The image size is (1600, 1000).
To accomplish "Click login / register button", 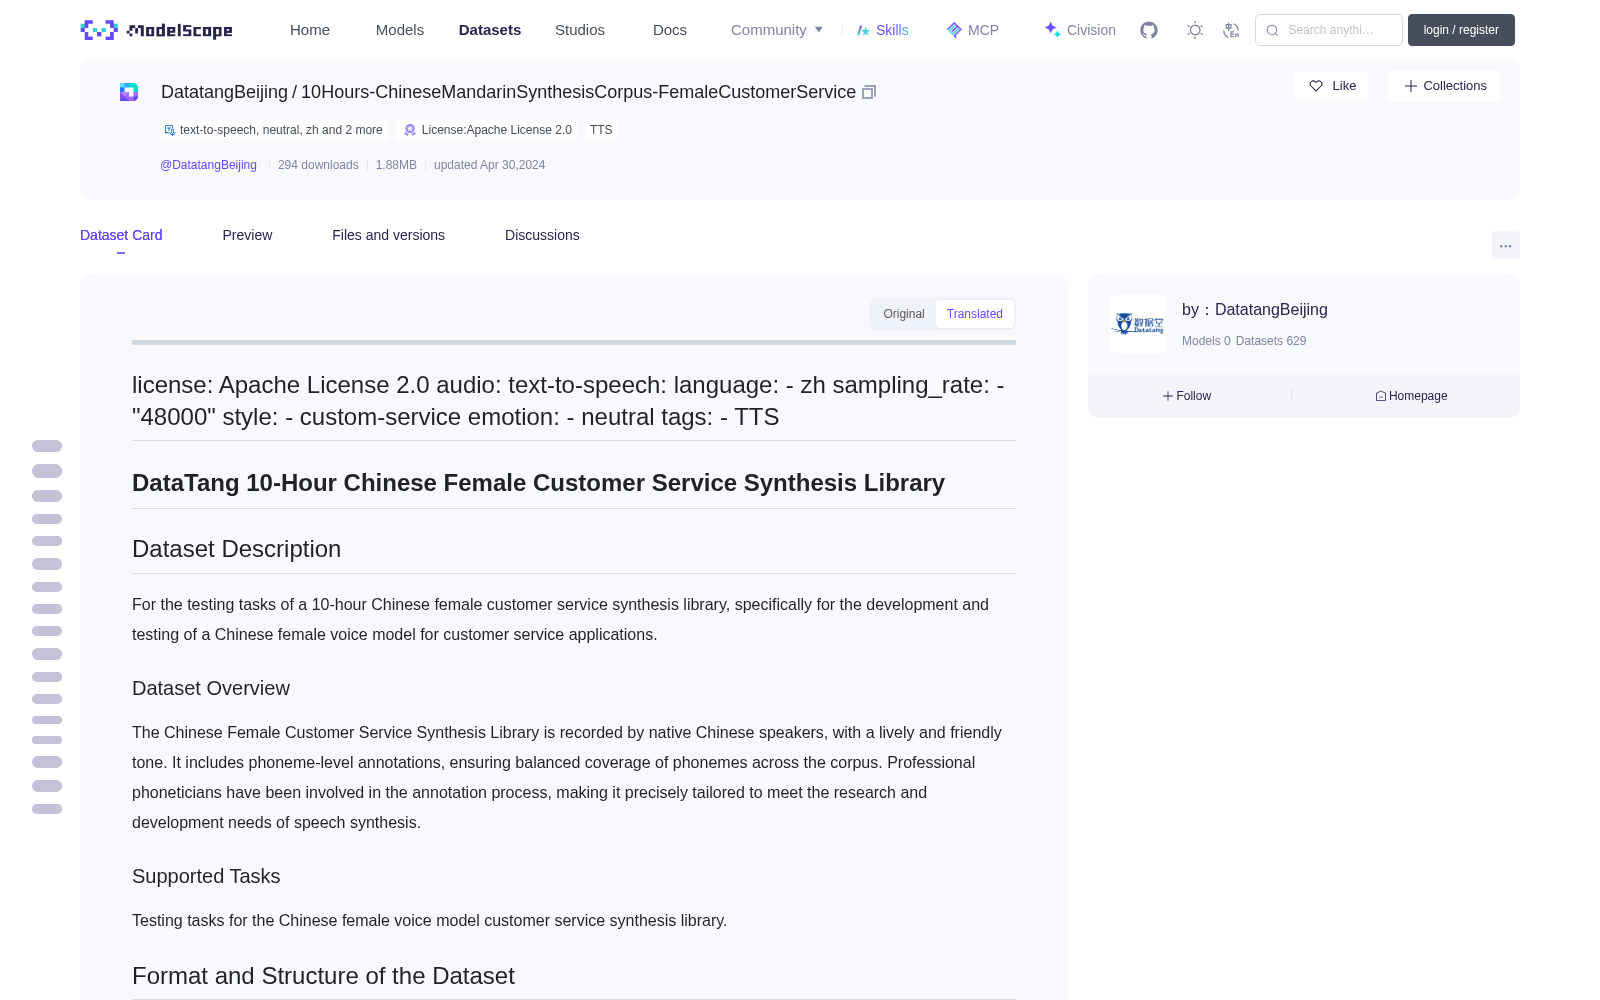I will pos(1461,30).
